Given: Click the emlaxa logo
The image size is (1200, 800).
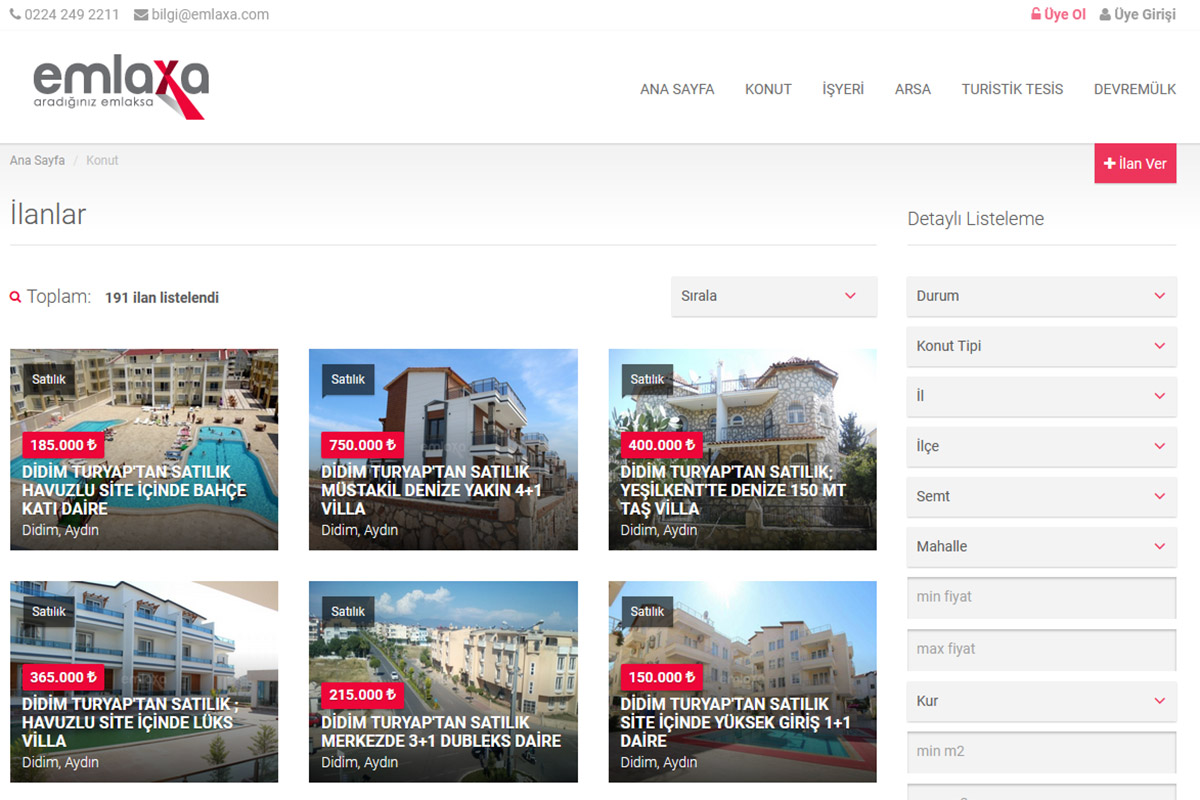Looking at the screenshot, I should pos(121,87).
